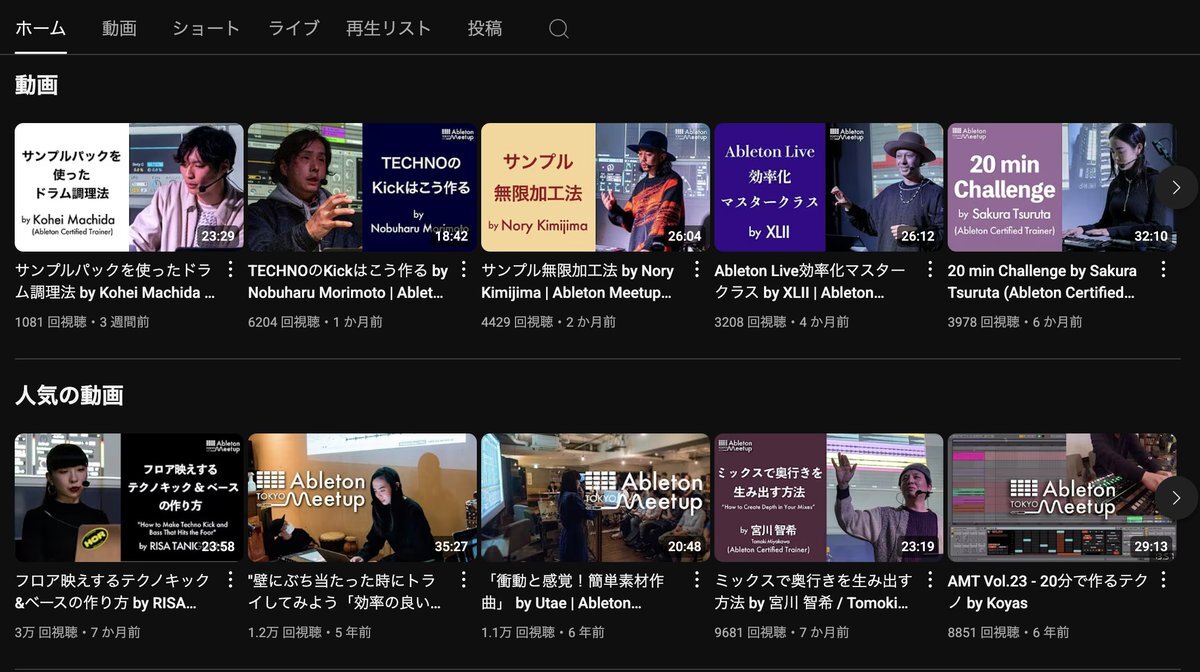The width and height of the screenshot is (1200, 672).
Task: Open the channel search icon
Action: click(559, 29)
